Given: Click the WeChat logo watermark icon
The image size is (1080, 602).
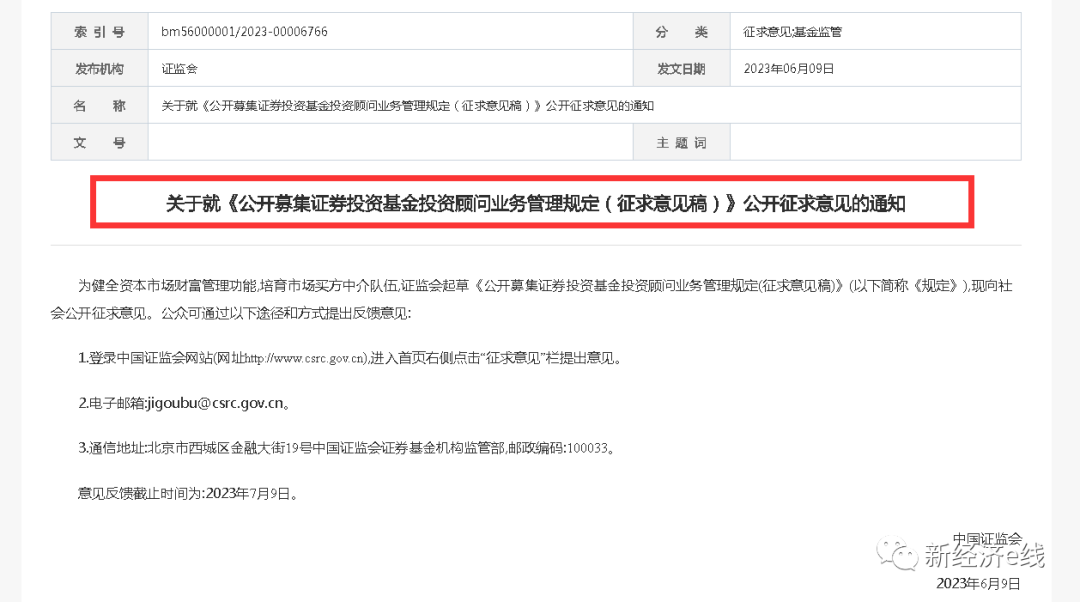Looking at the screenshot, I should (x=897, y=553).
